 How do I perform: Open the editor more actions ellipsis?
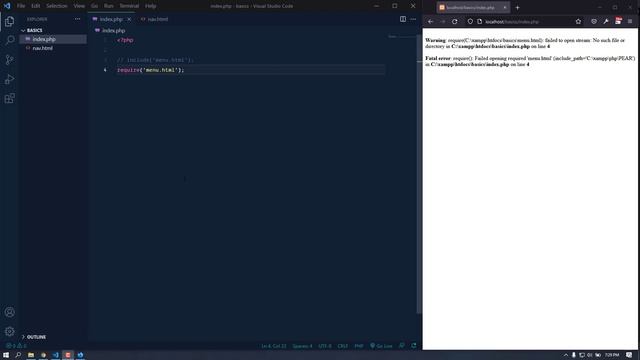point(413,19)
